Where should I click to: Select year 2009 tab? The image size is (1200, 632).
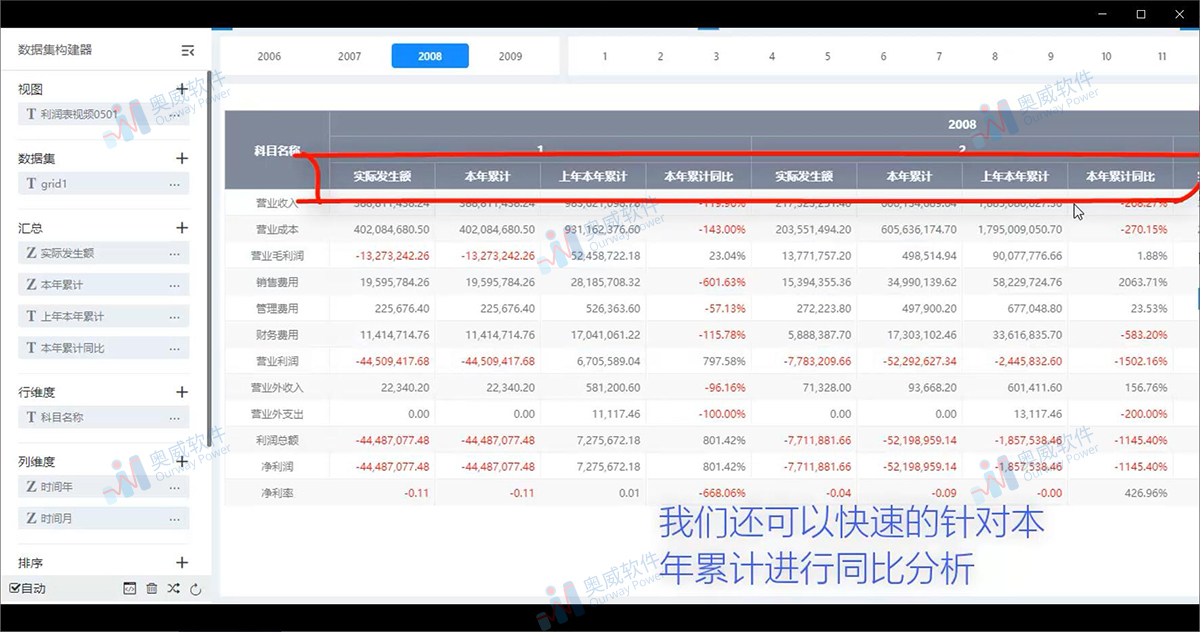510,57
